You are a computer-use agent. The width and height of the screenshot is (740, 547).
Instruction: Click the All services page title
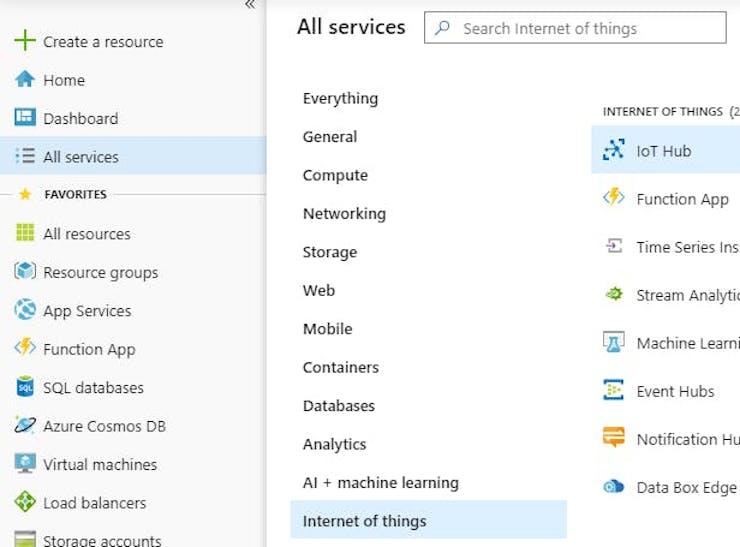point(351,26)
